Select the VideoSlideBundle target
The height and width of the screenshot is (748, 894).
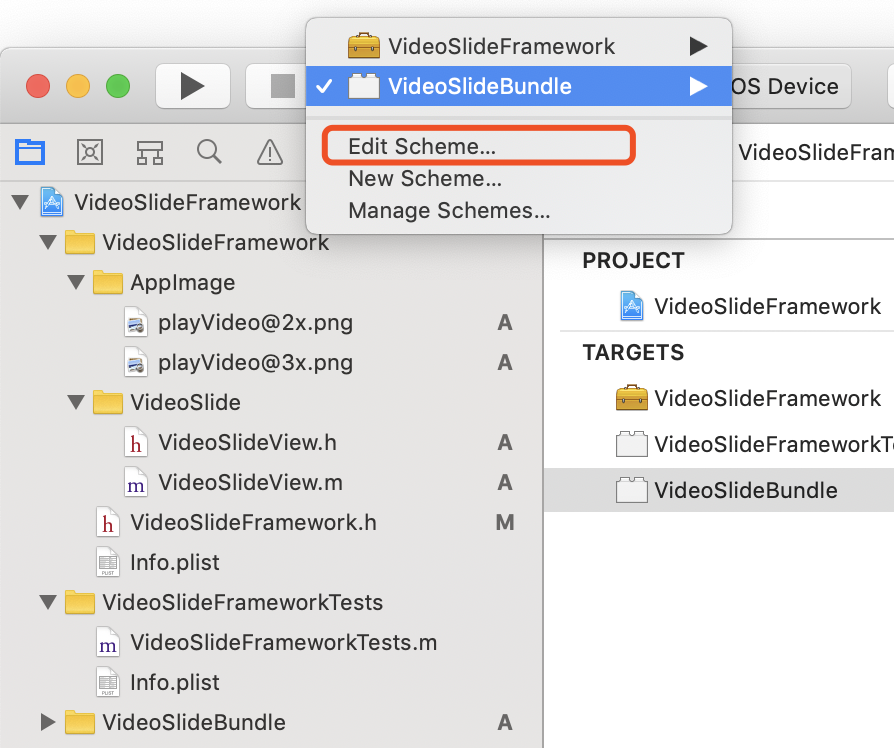746,490
